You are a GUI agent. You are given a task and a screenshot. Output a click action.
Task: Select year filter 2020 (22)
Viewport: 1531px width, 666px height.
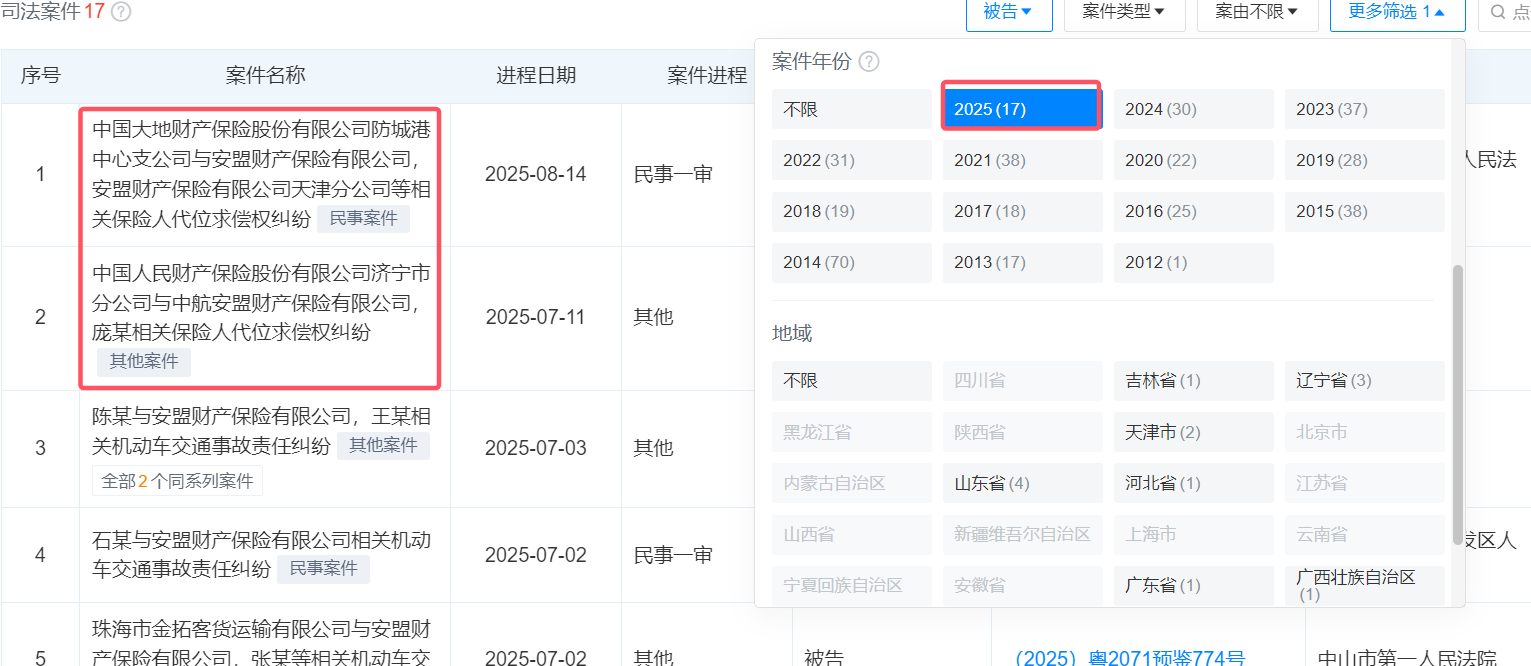tap(1194, 160)
